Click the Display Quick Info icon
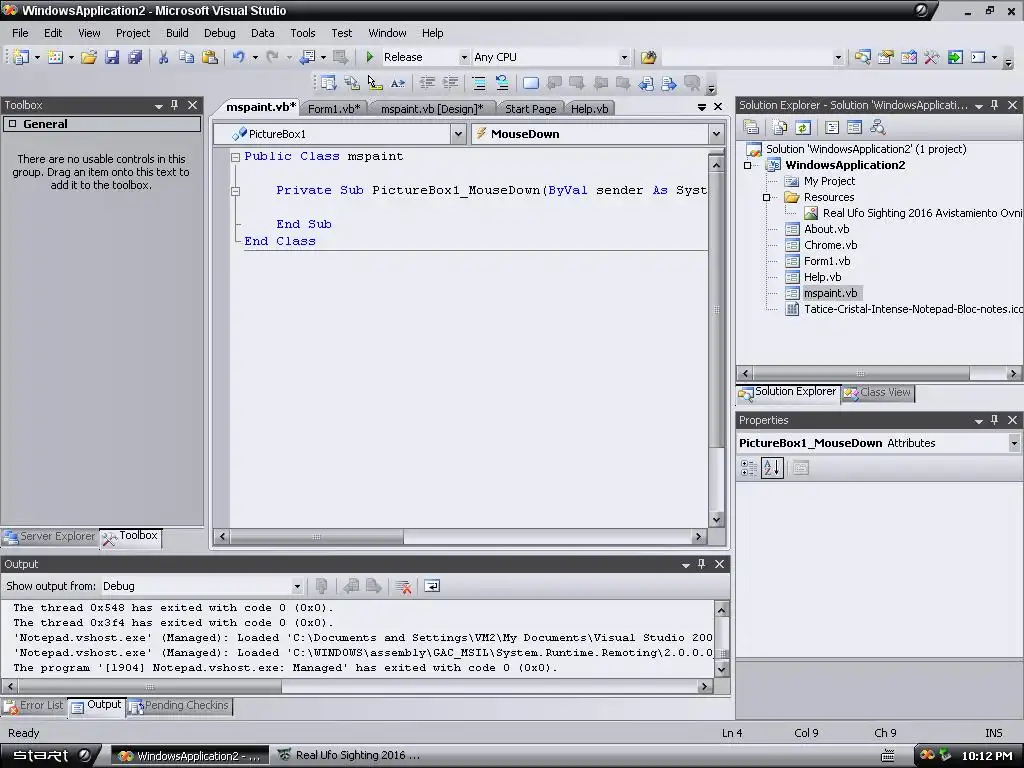The image size is (1024, 768). 375,83
